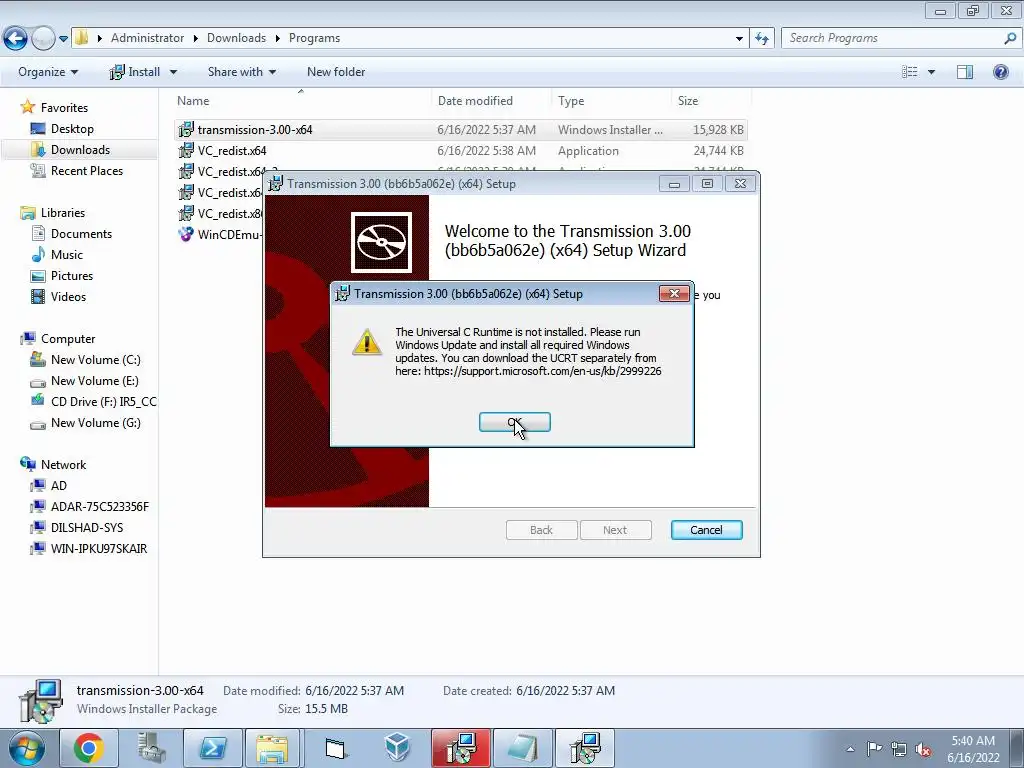Image resolution: width=1024 pixels, height=768 pixels.
Task: Open the Music library
Action: 67,255
